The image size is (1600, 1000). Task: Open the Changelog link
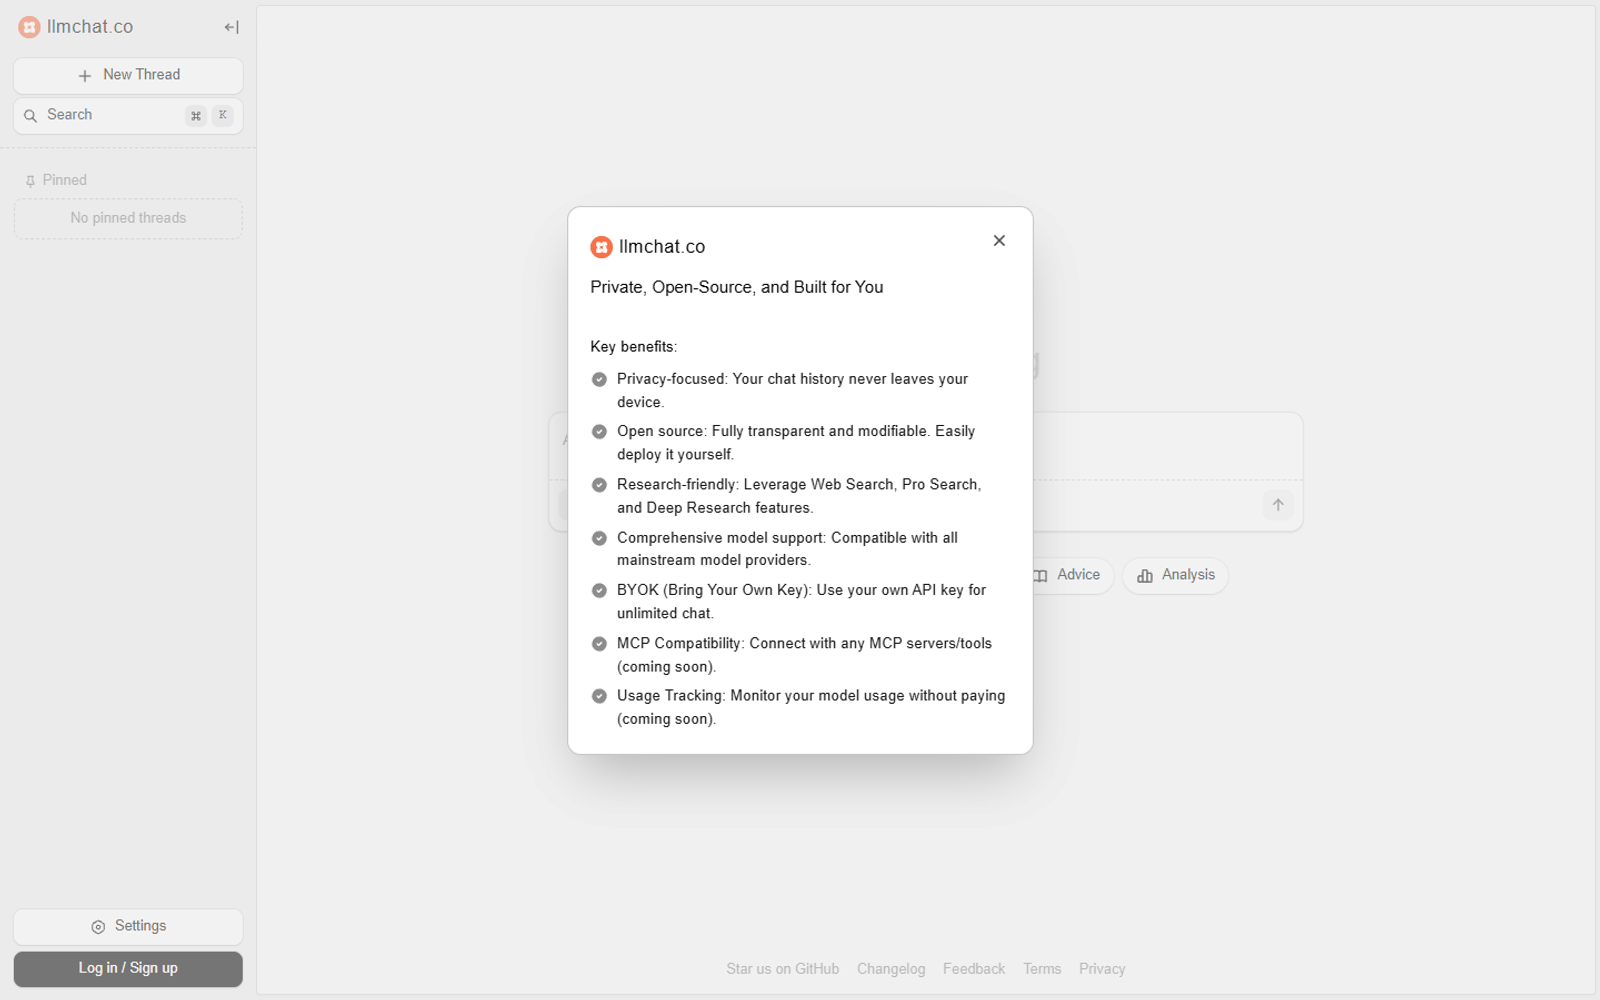(x=891, y=969)
